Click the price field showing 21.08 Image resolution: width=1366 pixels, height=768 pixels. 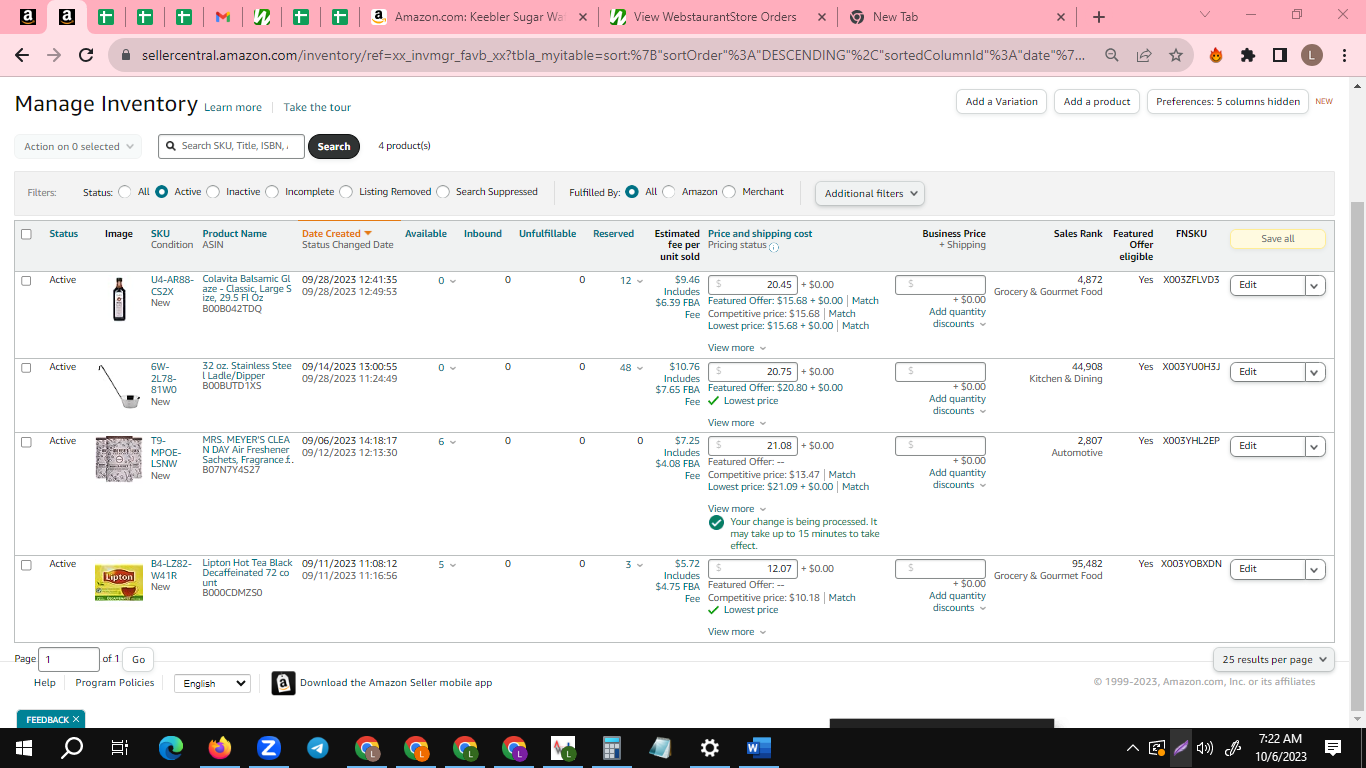point(753,446)
